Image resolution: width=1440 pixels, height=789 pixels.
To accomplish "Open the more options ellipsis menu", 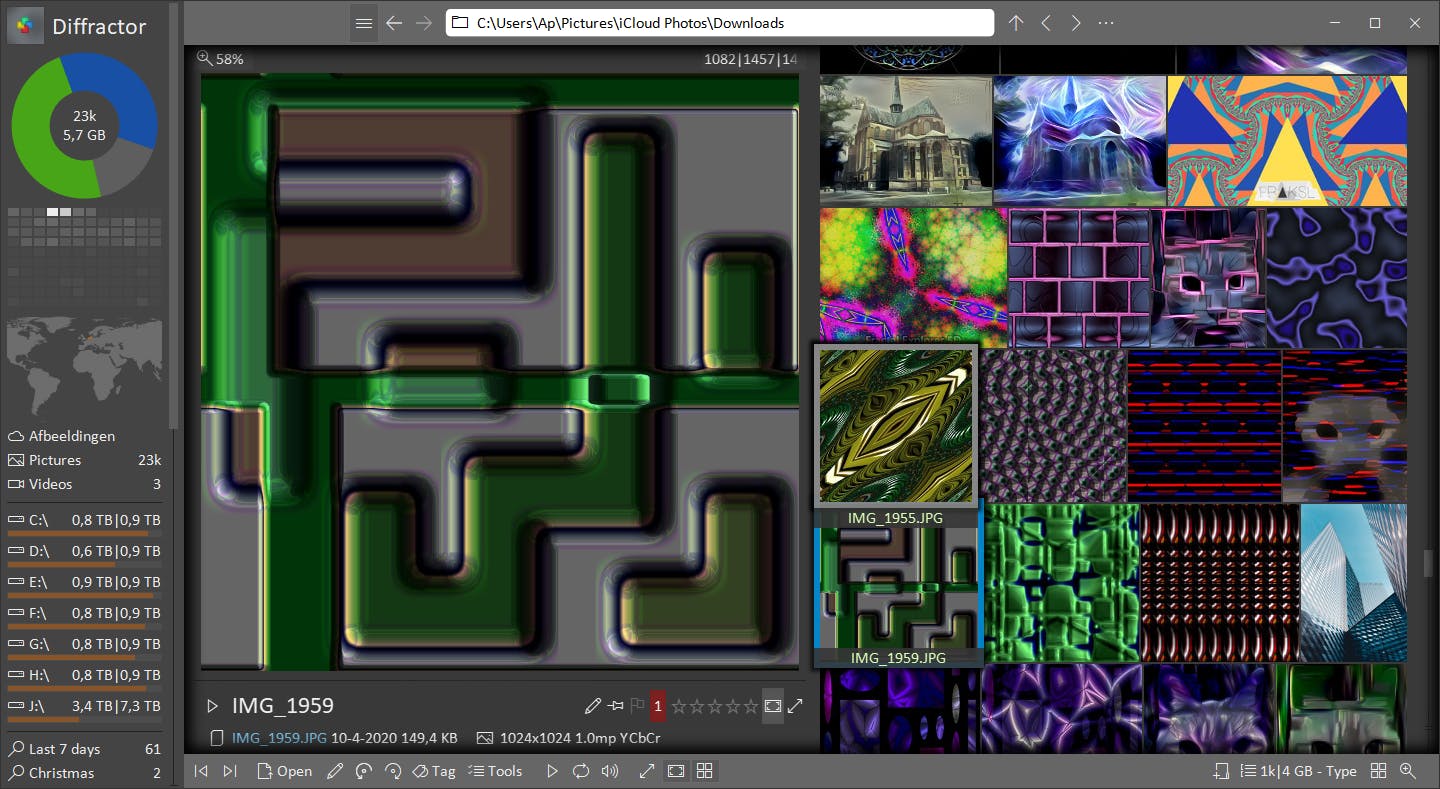I will 1106,23.
